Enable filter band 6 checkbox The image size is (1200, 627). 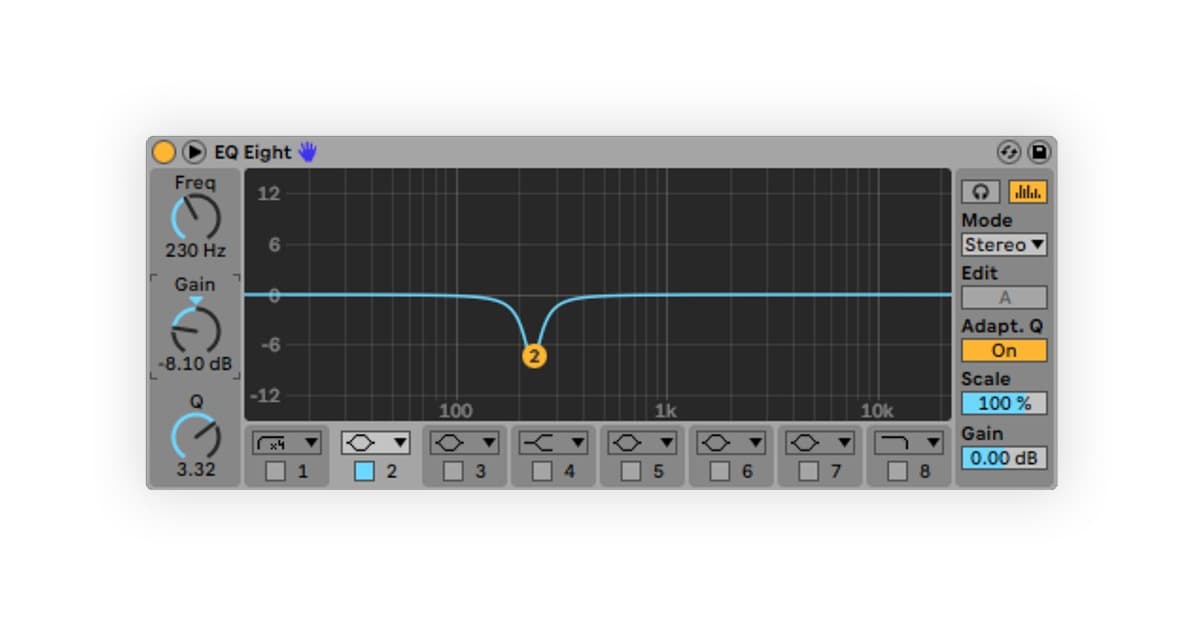pyautogui.click(x=720, y=471)
